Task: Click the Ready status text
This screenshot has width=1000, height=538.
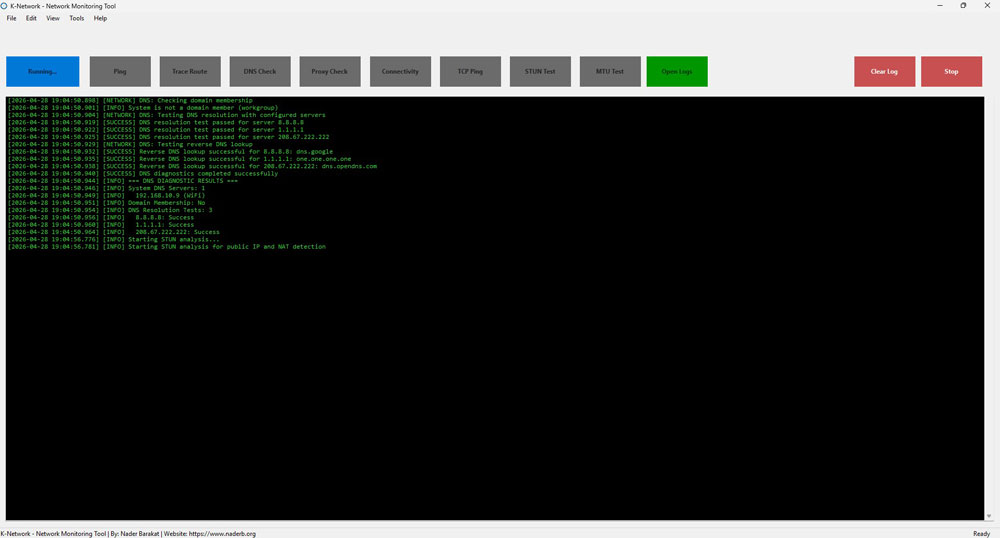Action: [982, 534]
